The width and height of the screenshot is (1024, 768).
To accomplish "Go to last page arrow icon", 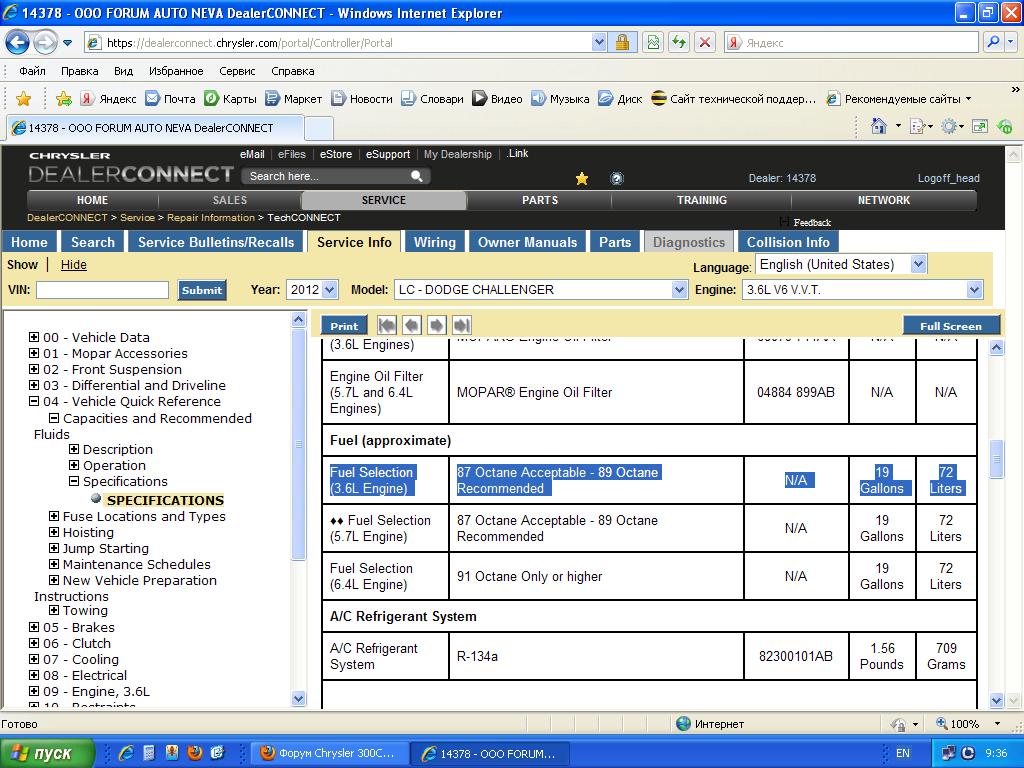I will (x=462, y=325).
